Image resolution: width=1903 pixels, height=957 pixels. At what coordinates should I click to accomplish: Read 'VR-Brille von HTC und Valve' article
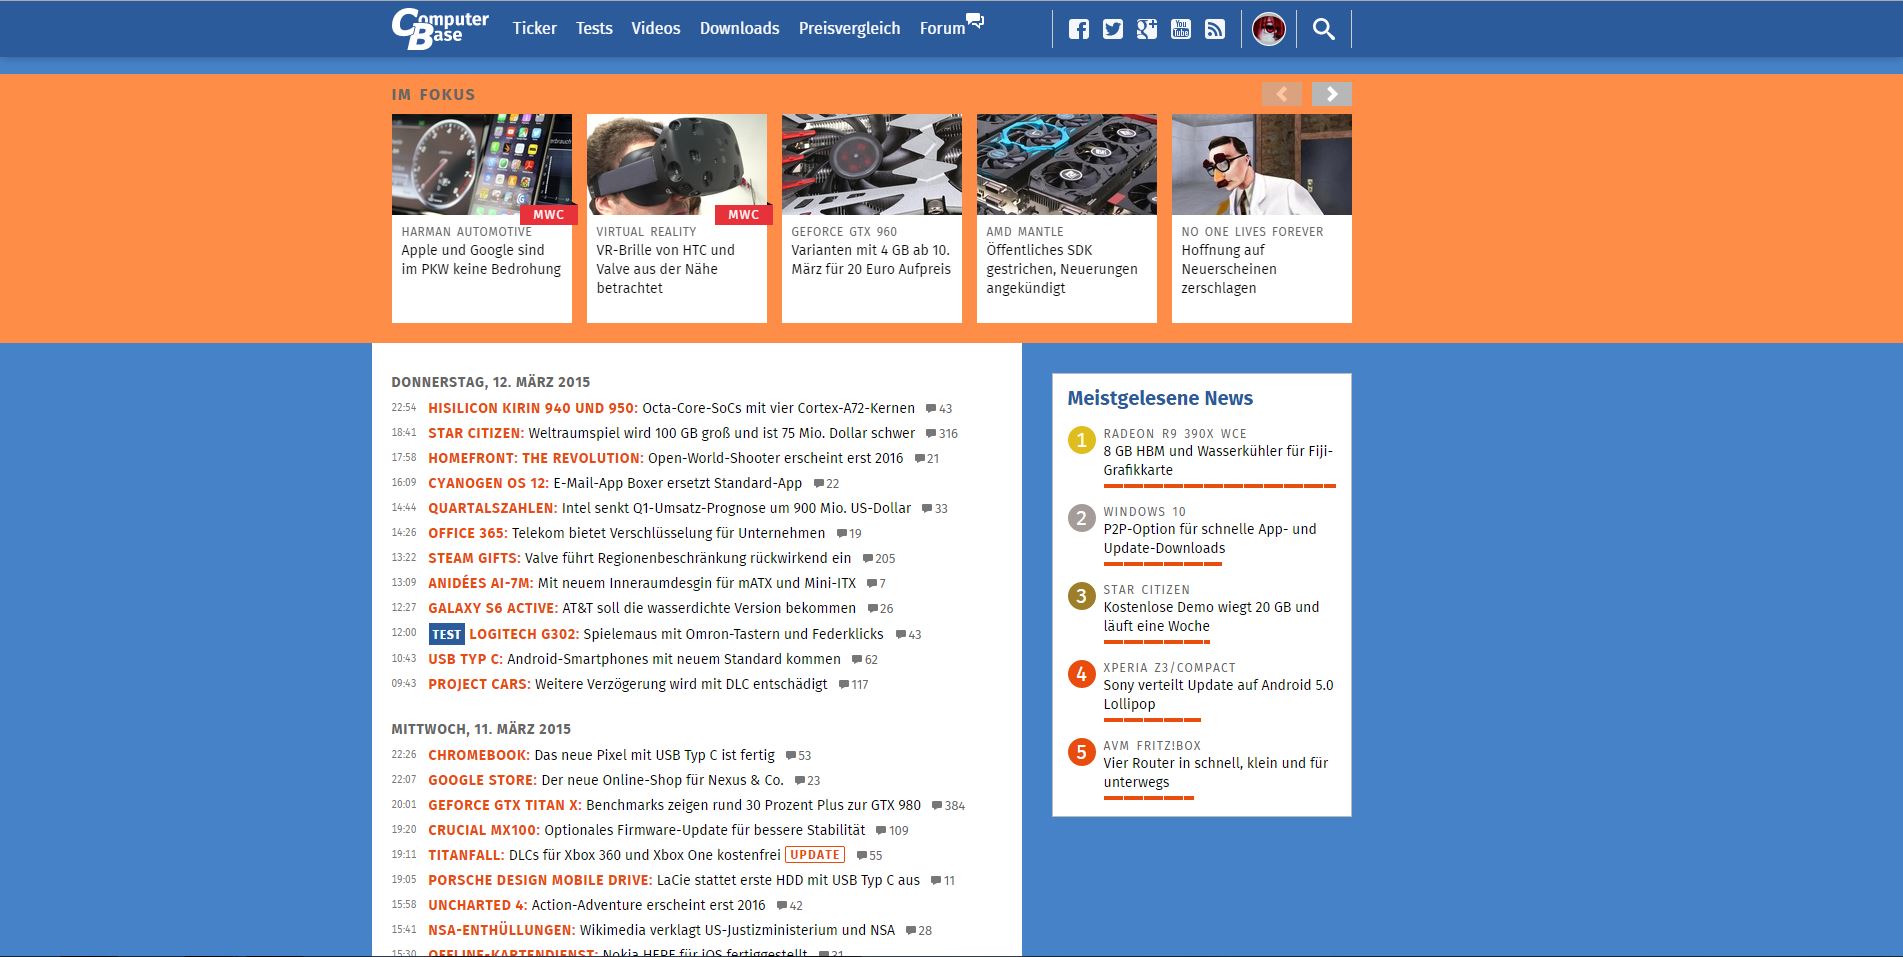point(665,269)
